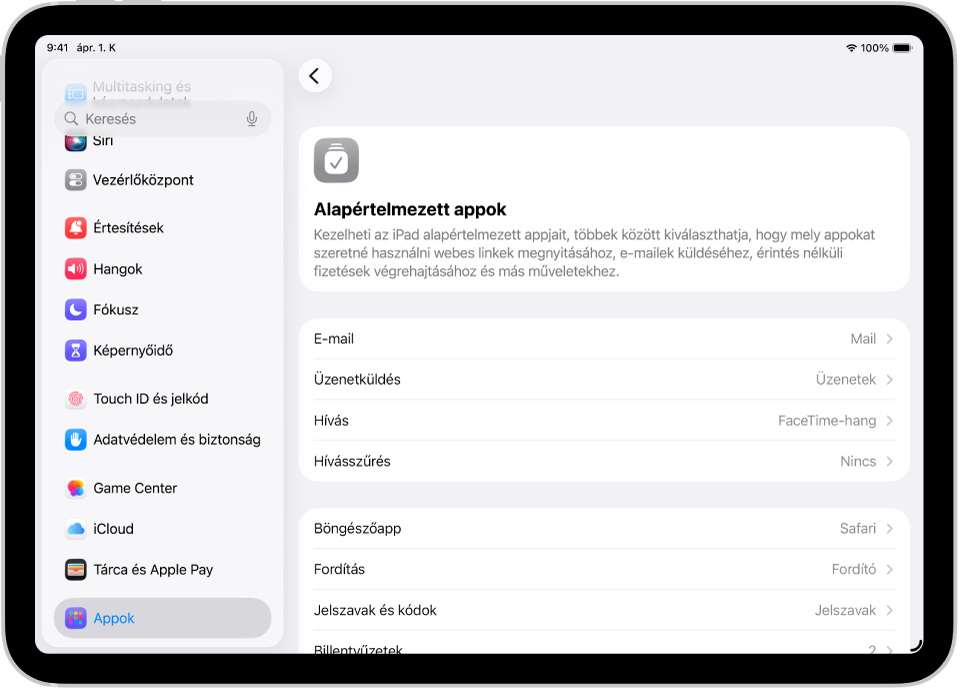This screenshot has height=689, width=963.
Task: Open Game Center via its colorful icon
Action: pos(77,488)
